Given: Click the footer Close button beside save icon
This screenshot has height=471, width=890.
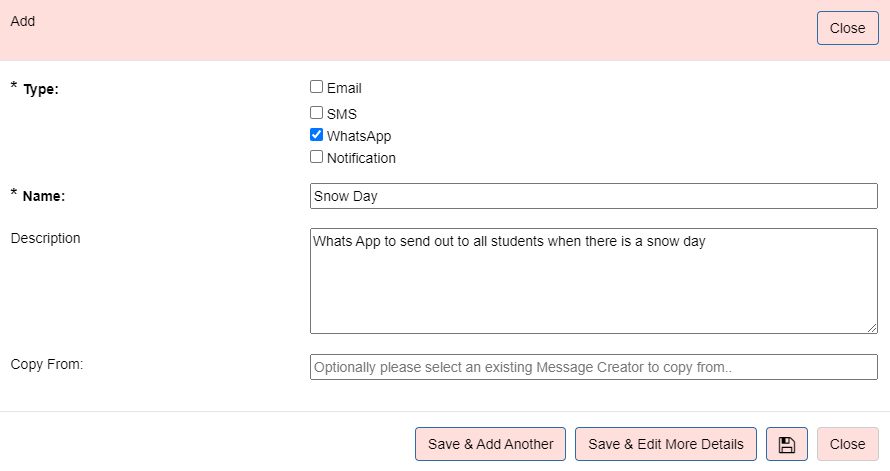Looking at the screenshot, I should (847, 444).
